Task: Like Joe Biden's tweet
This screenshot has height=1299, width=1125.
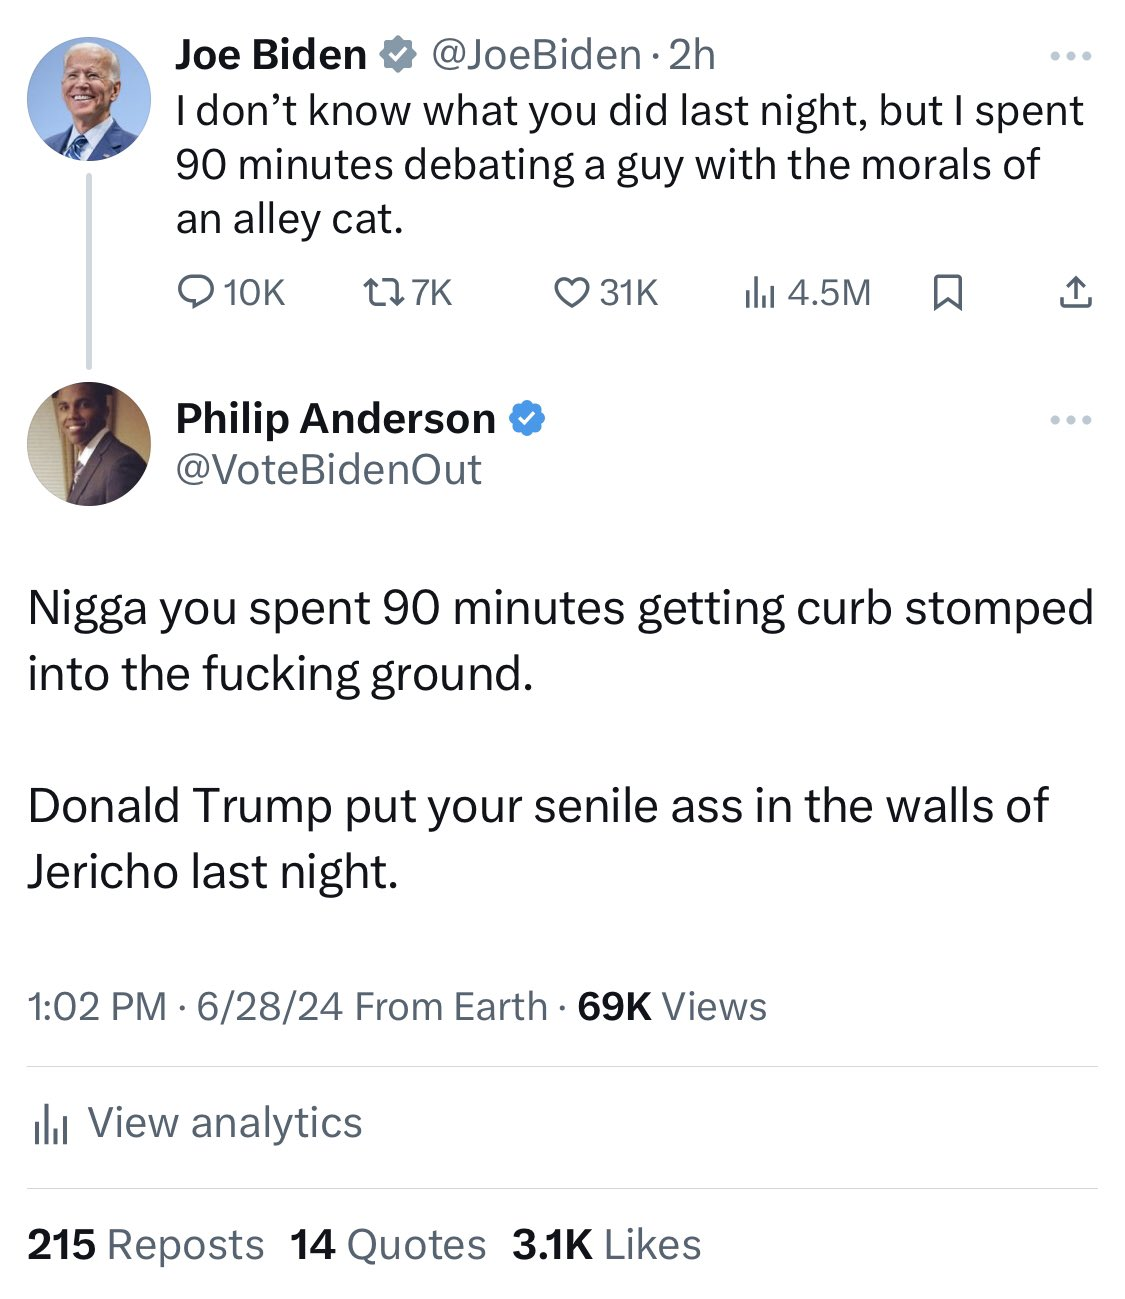Action: 570,292
